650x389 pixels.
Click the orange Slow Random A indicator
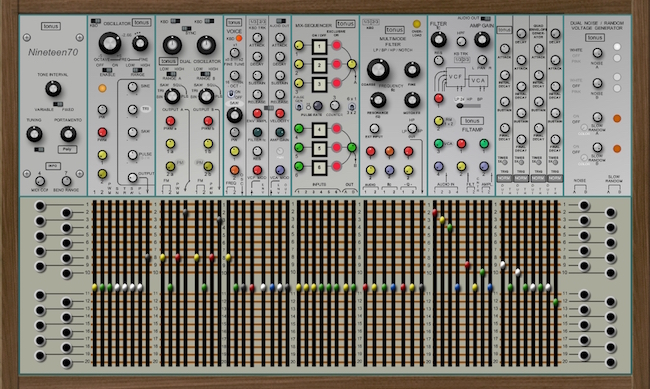pyautogui.click(x=617, y=118)
